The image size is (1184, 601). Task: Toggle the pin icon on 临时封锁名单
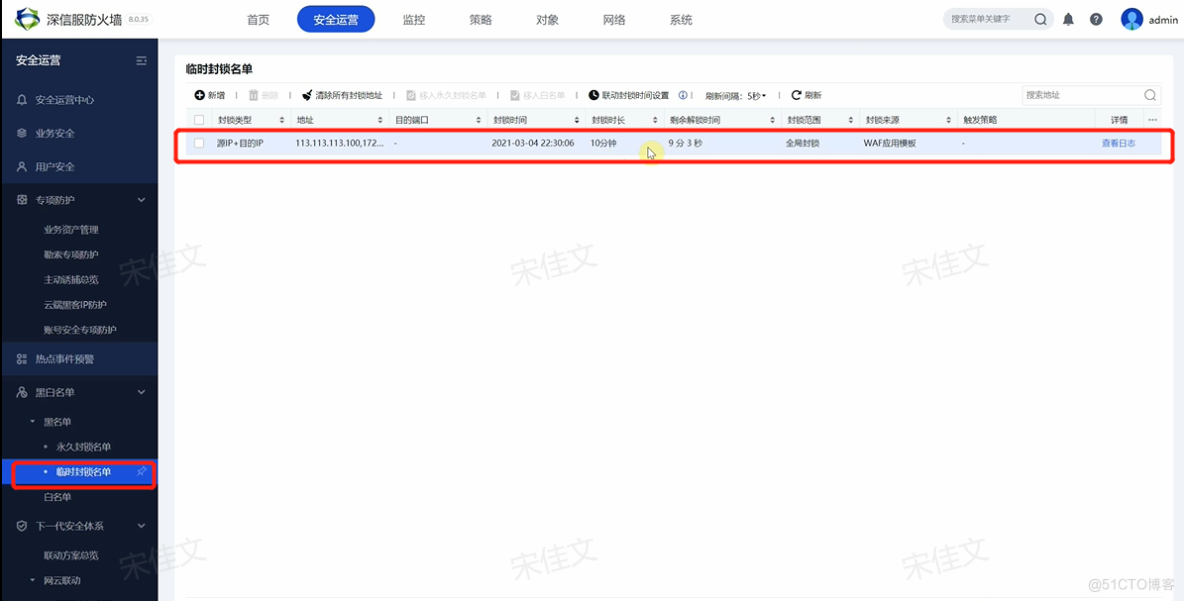(x=142, y=472)
